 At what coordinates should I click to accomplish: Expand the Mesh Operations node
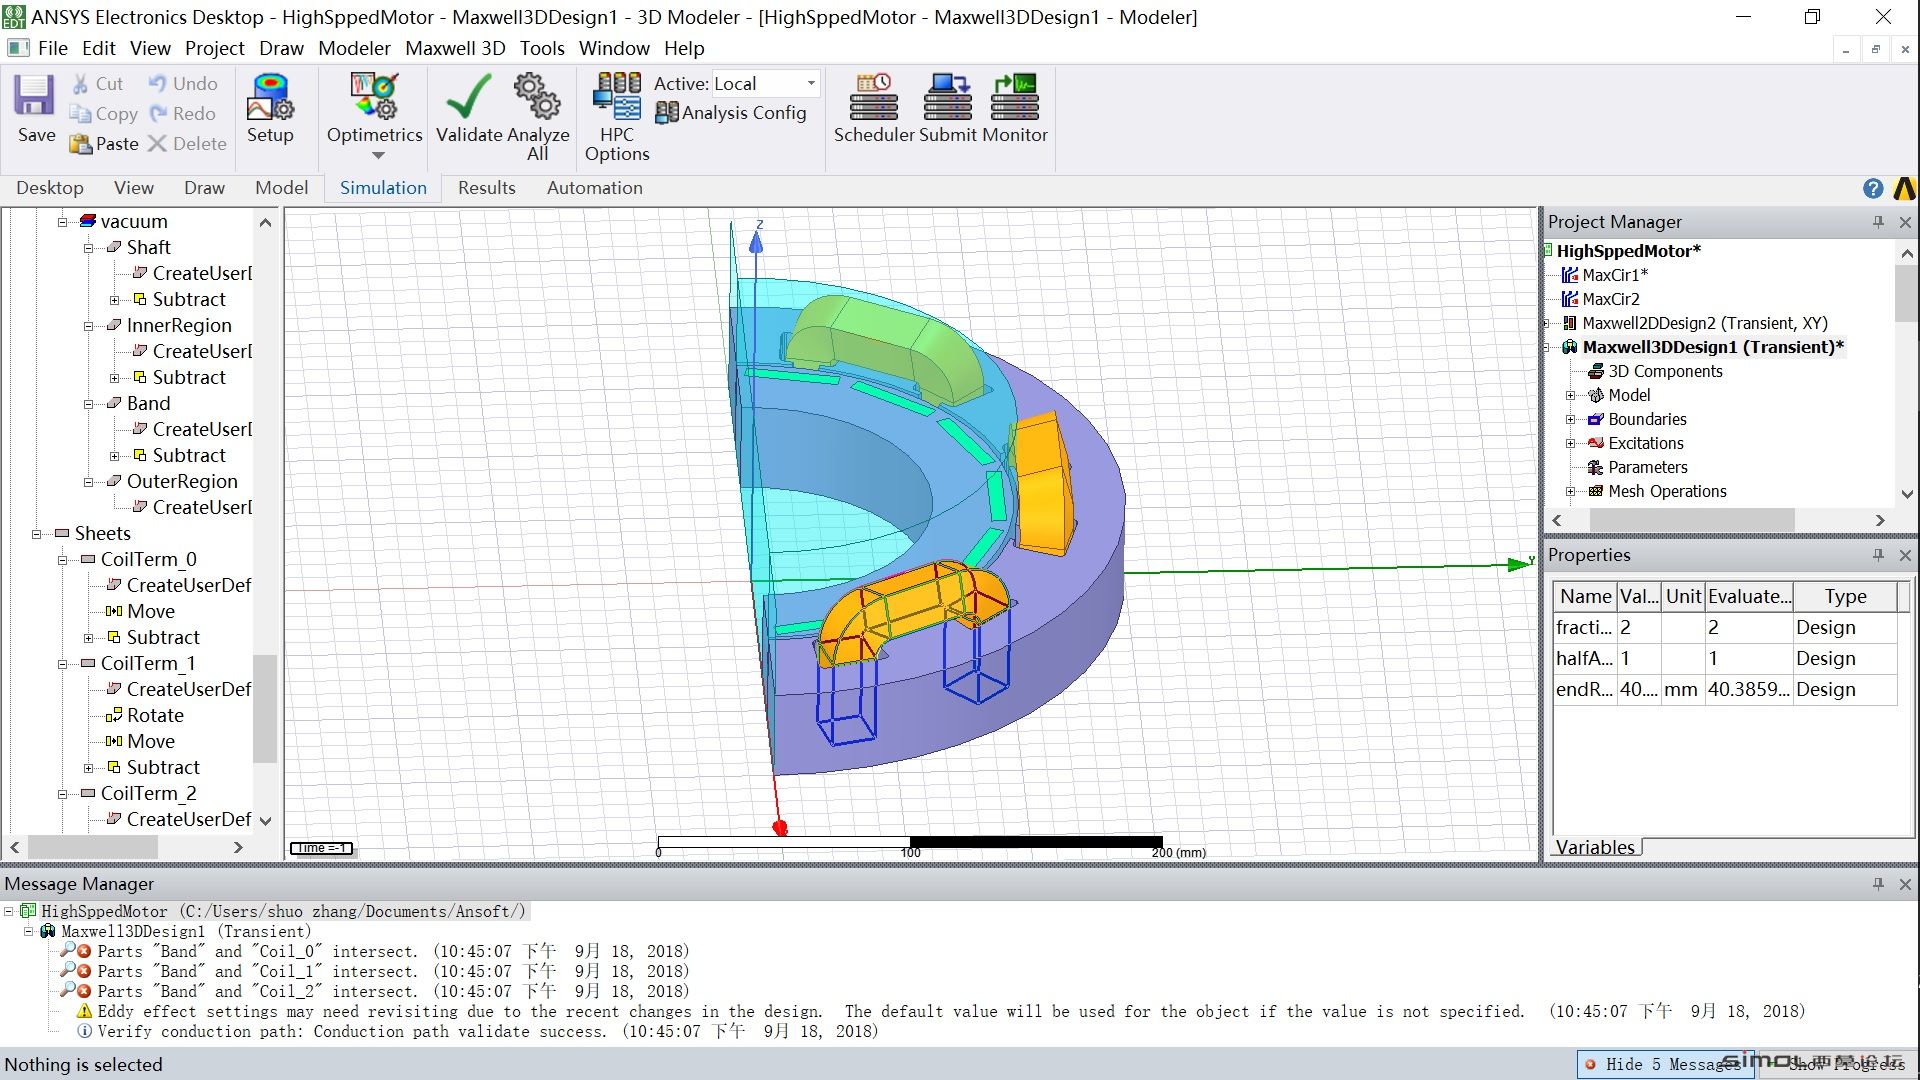(x=1570, y=492)
